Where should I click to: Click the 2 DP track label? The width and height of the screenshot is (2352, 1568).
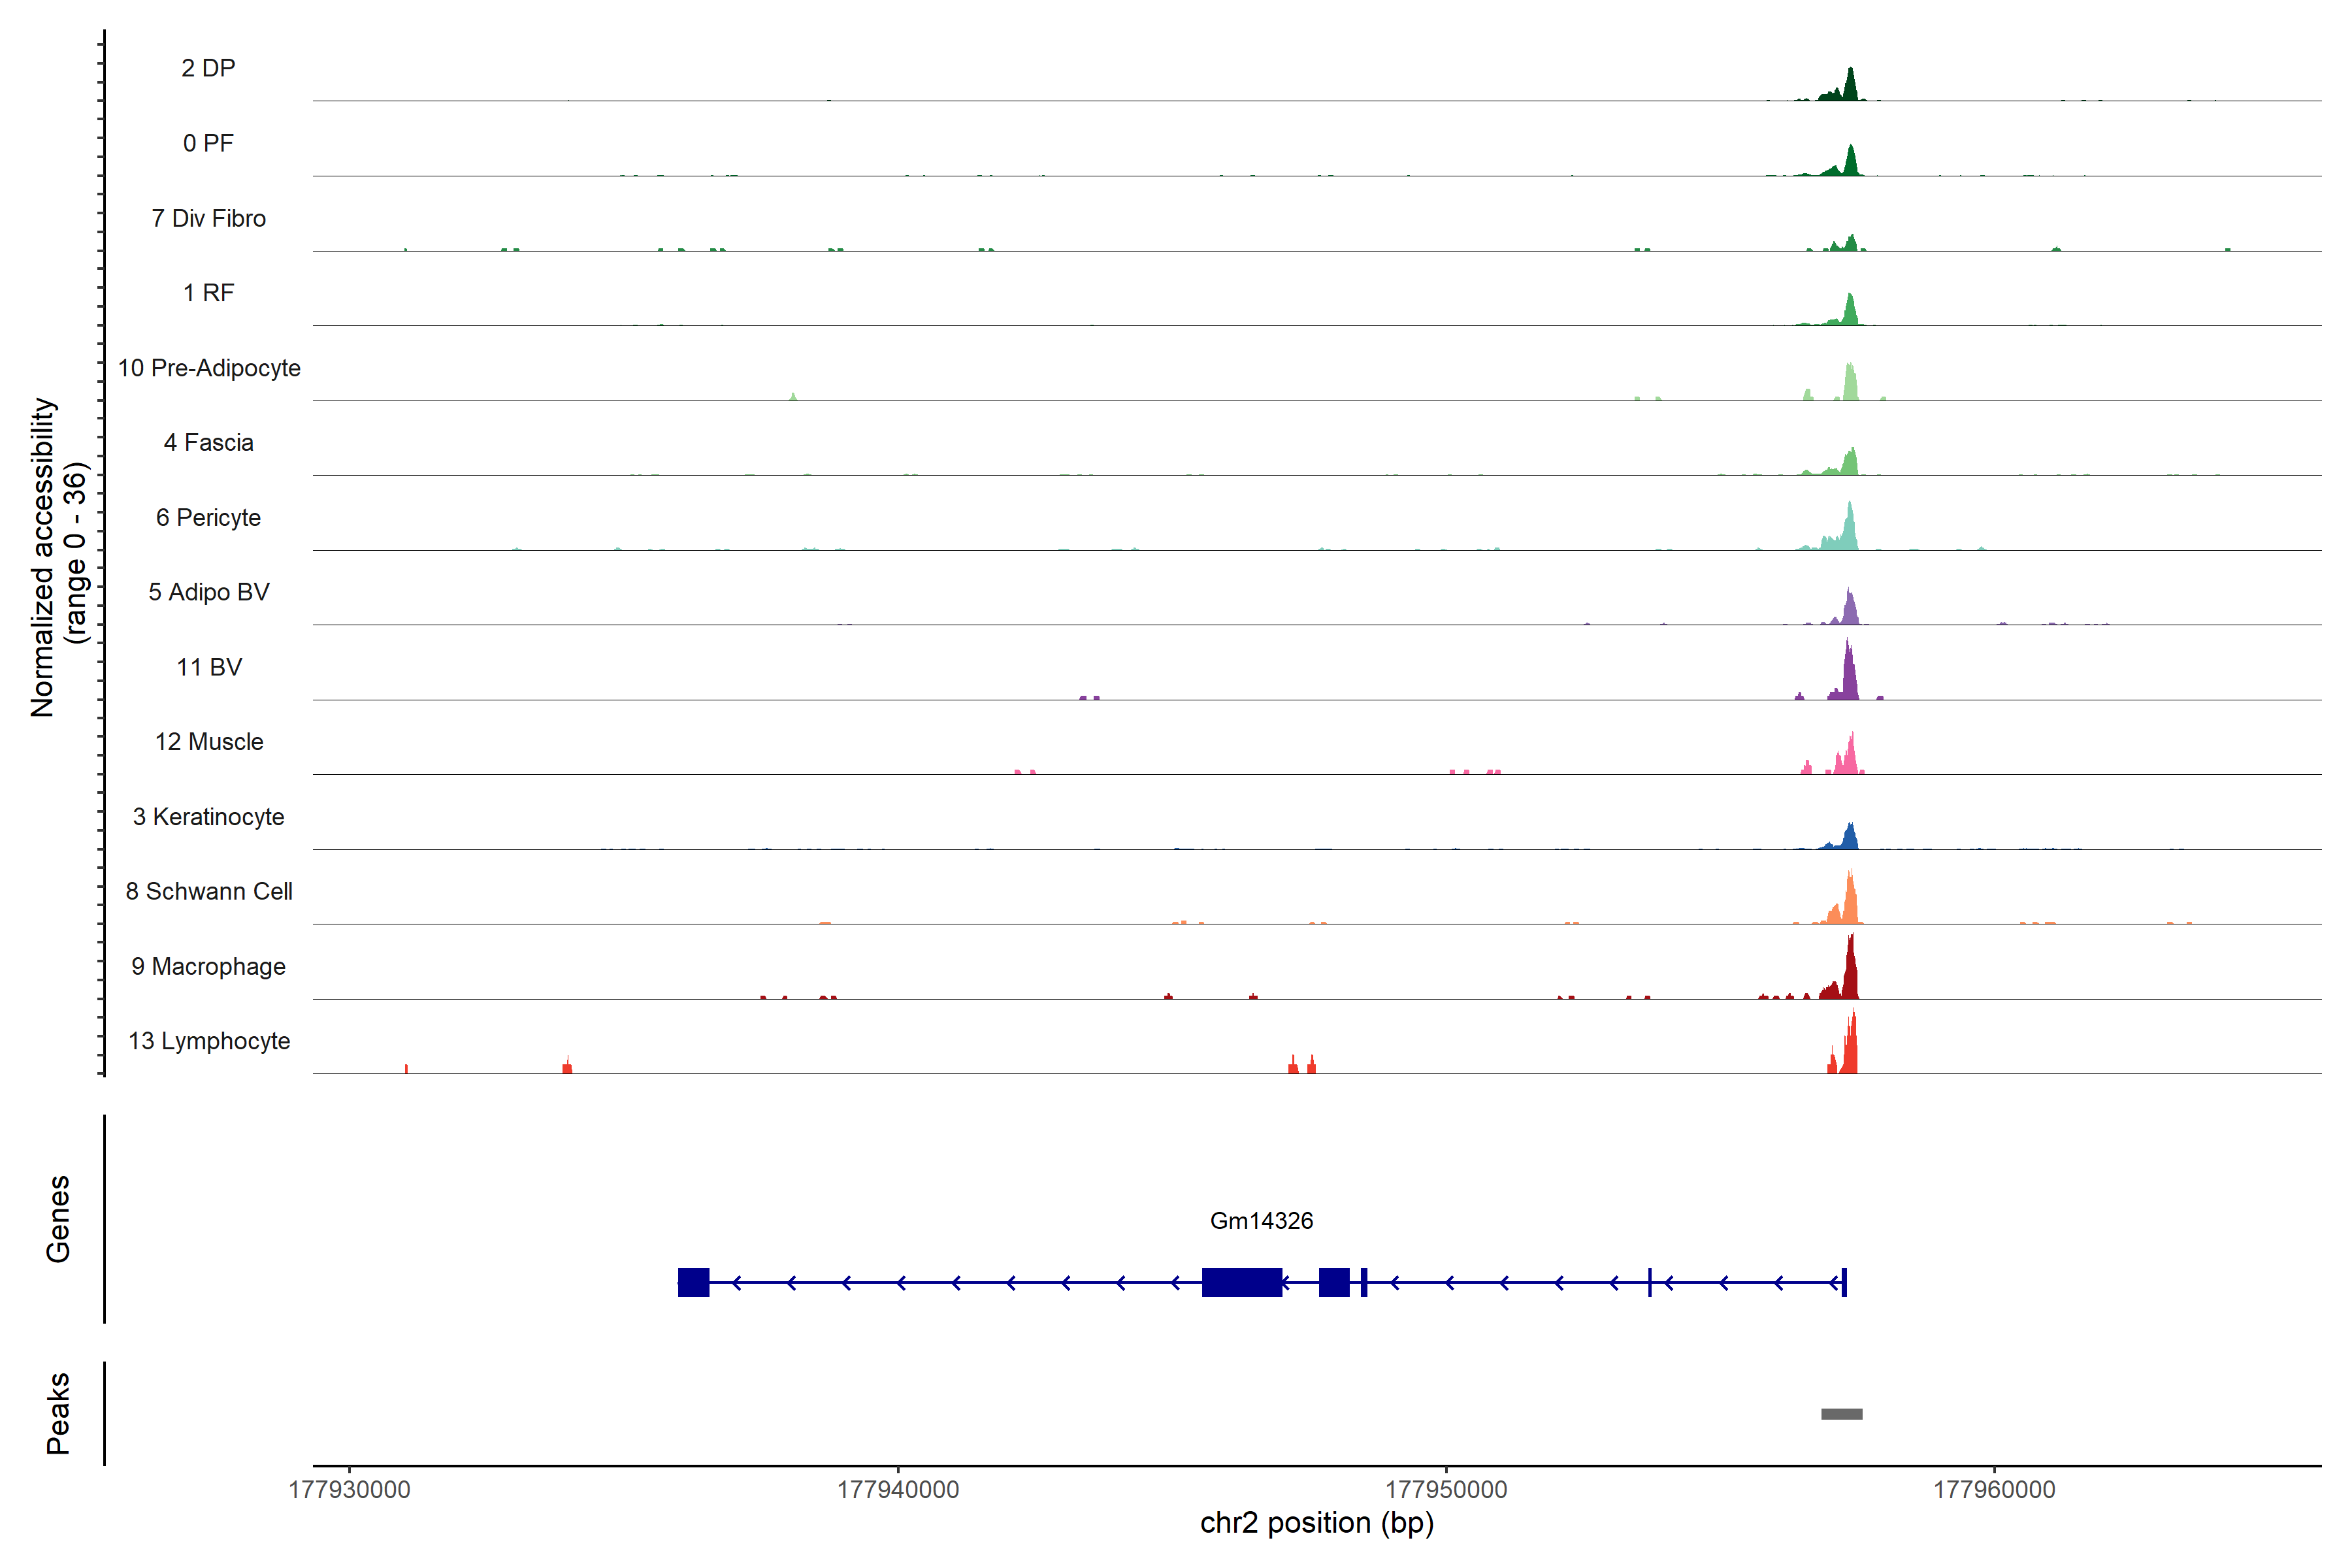click(x=208, y=68)
